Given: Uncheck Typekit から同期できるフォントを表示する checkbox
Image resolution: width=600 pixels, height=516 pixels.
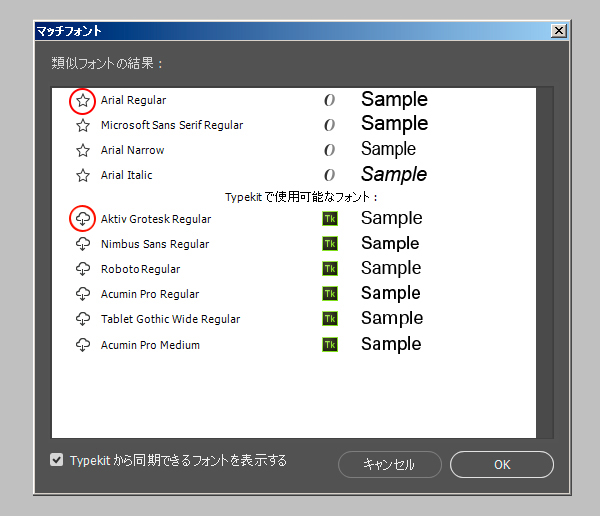Looking at the screenshot, I should [56, 459].
